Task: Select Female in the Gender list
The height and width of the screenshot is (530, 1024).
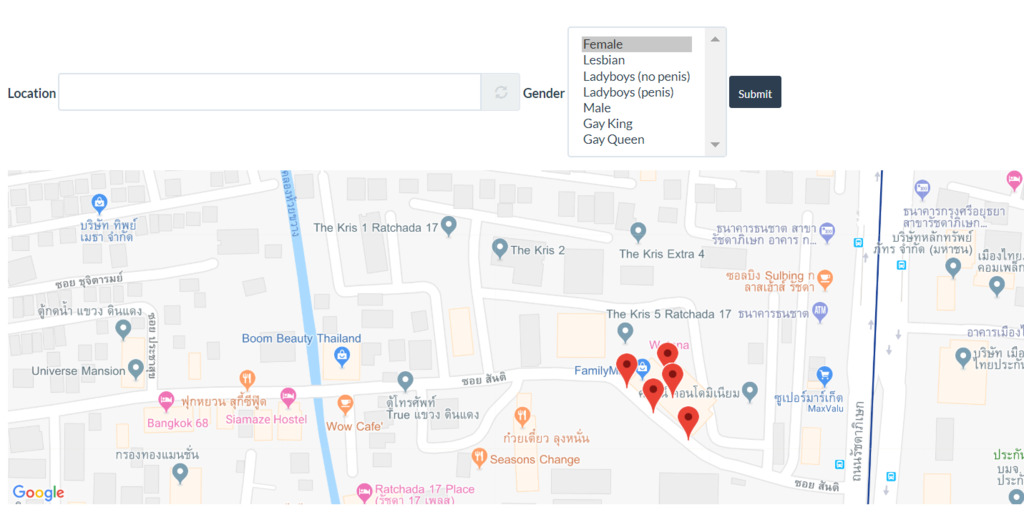Action: coord(636,44)
